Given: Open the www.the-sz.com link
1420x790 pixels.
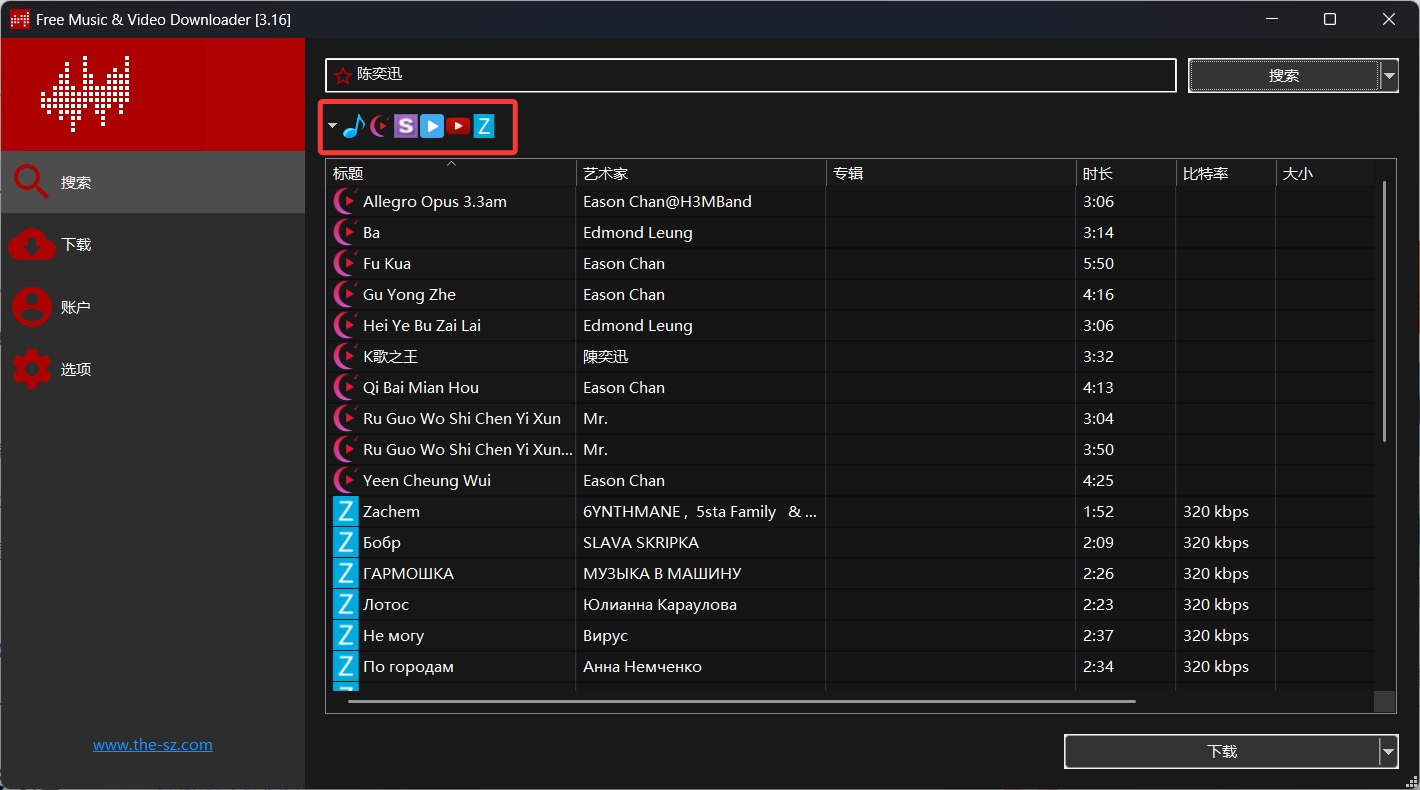Looking at the screenshot, I should point(153,745).
